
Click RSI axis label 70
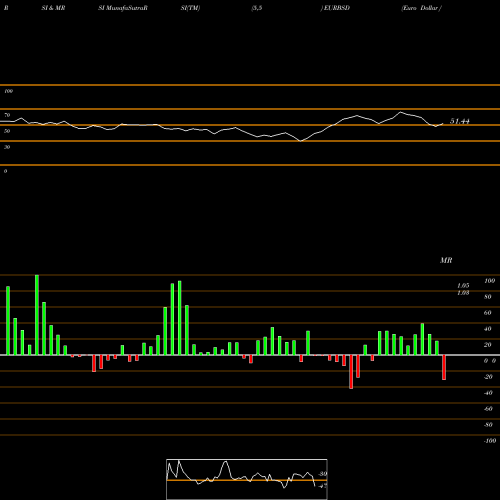[x=7, y=115]
